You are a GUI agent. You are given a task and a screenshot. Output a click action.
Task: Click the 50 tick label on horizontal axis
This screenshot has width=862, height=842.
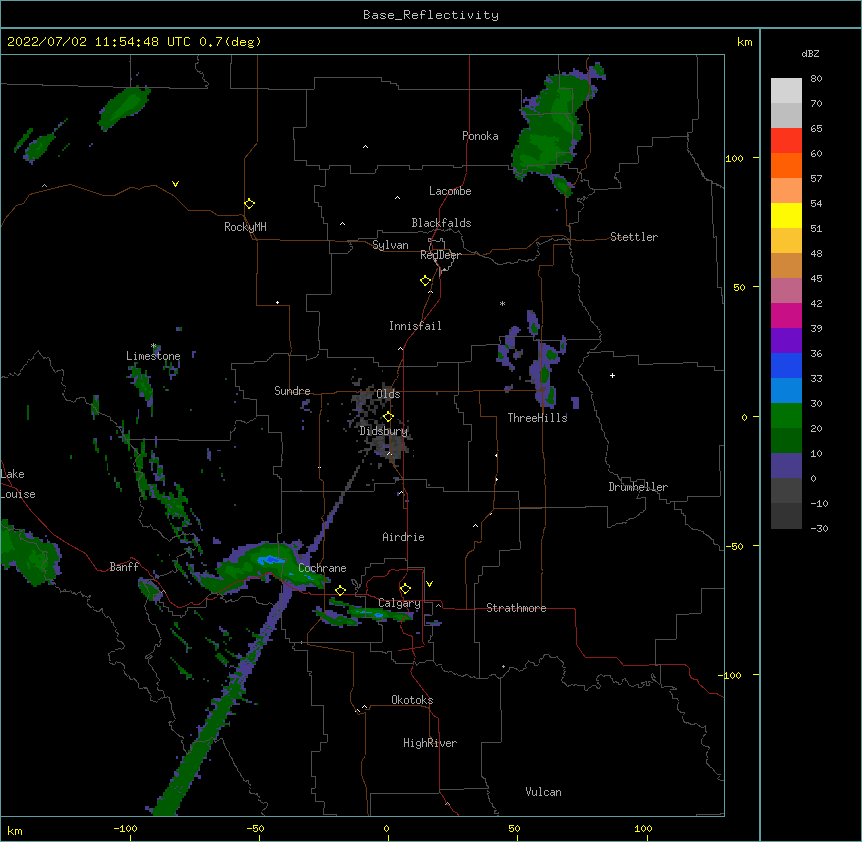(x=514, y=829)
